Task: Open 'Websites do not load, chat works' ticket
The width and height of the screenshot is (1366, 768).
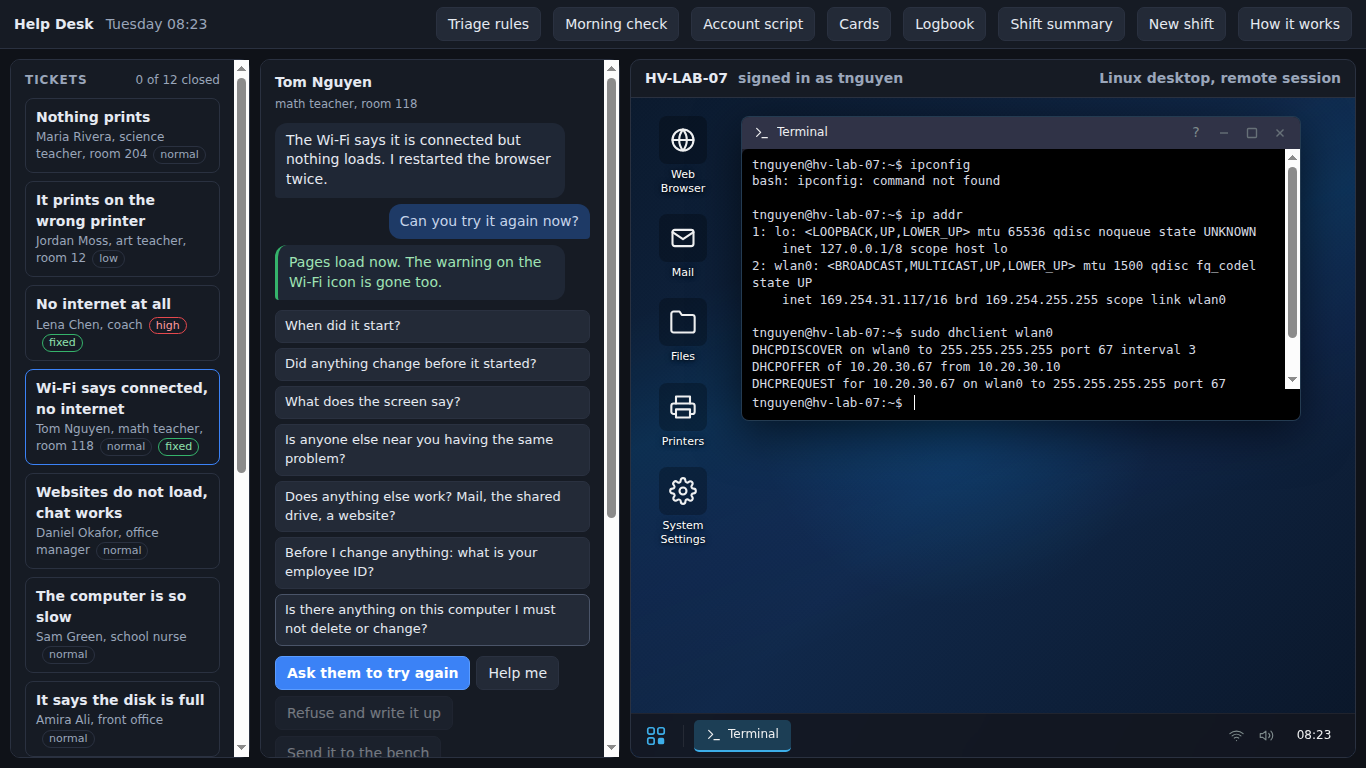Action: click(122, 521)
